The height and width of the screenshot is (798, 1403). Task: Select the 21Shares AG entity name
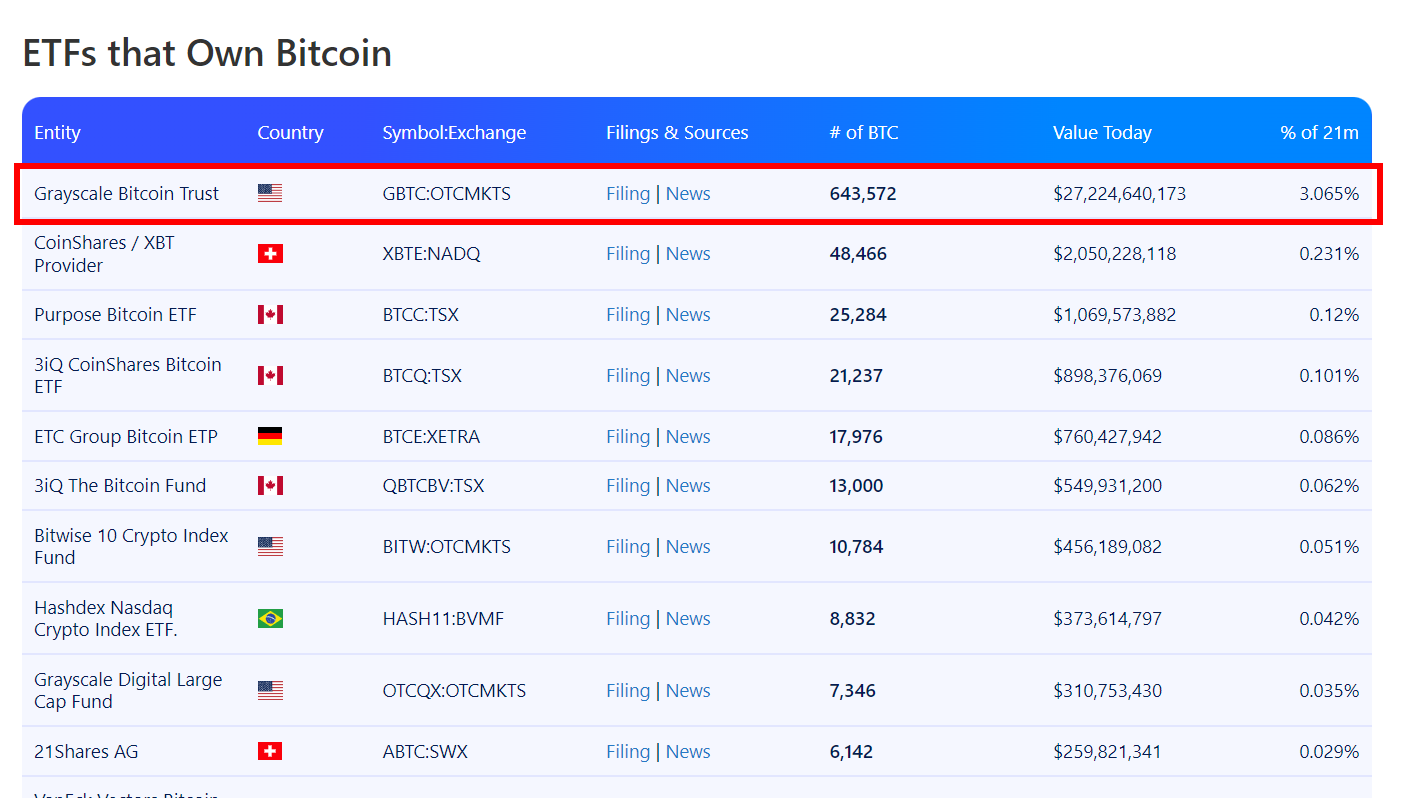coord(85,752)
